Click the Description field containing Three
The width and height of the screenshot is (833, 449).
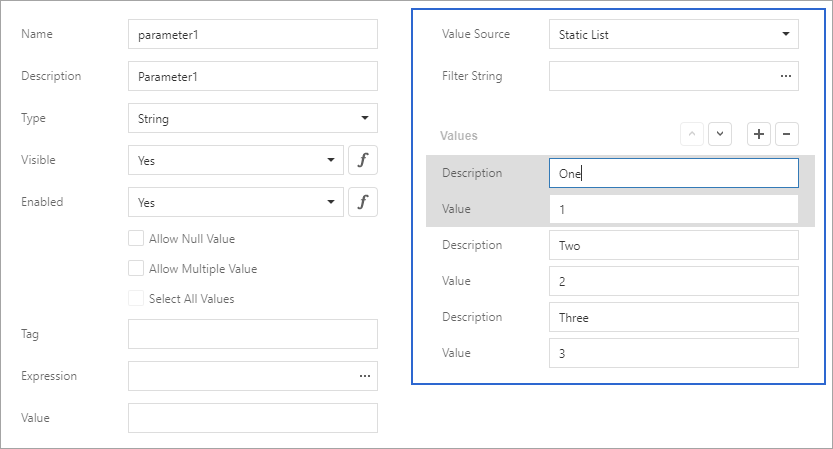(673, 318)
